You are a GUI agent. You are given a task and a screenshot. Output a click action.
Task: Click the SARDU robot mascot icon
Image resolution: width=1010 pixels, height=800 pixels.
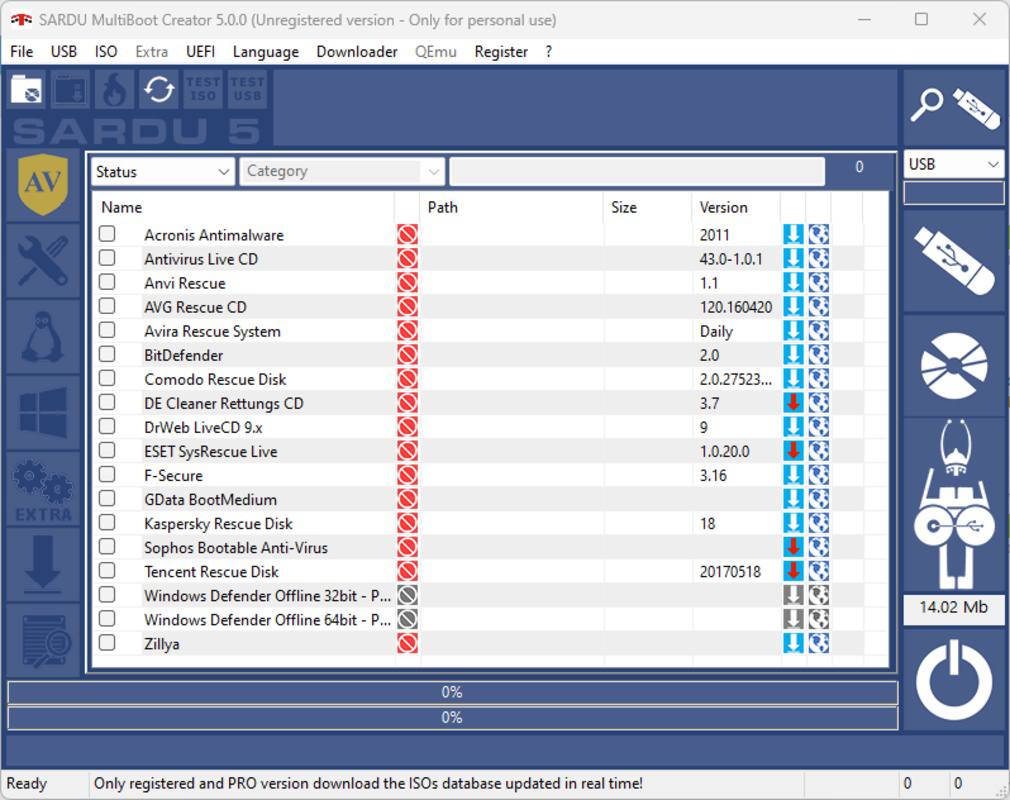[955, 505]
